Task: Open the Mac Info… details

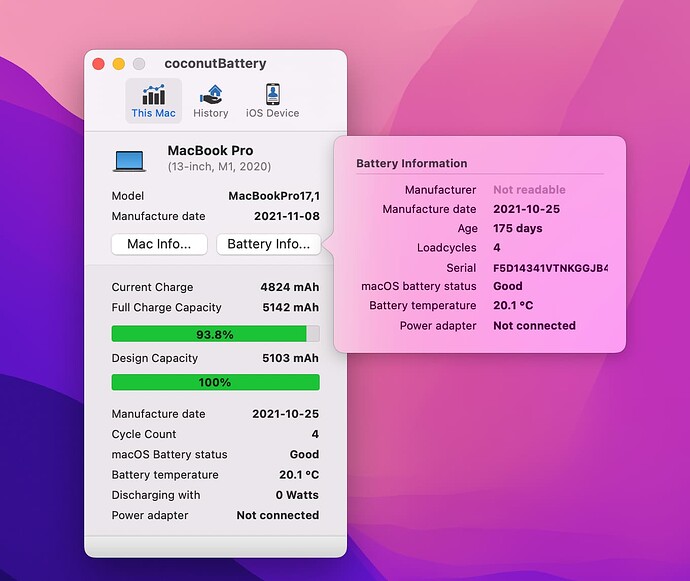Action: 159,244
